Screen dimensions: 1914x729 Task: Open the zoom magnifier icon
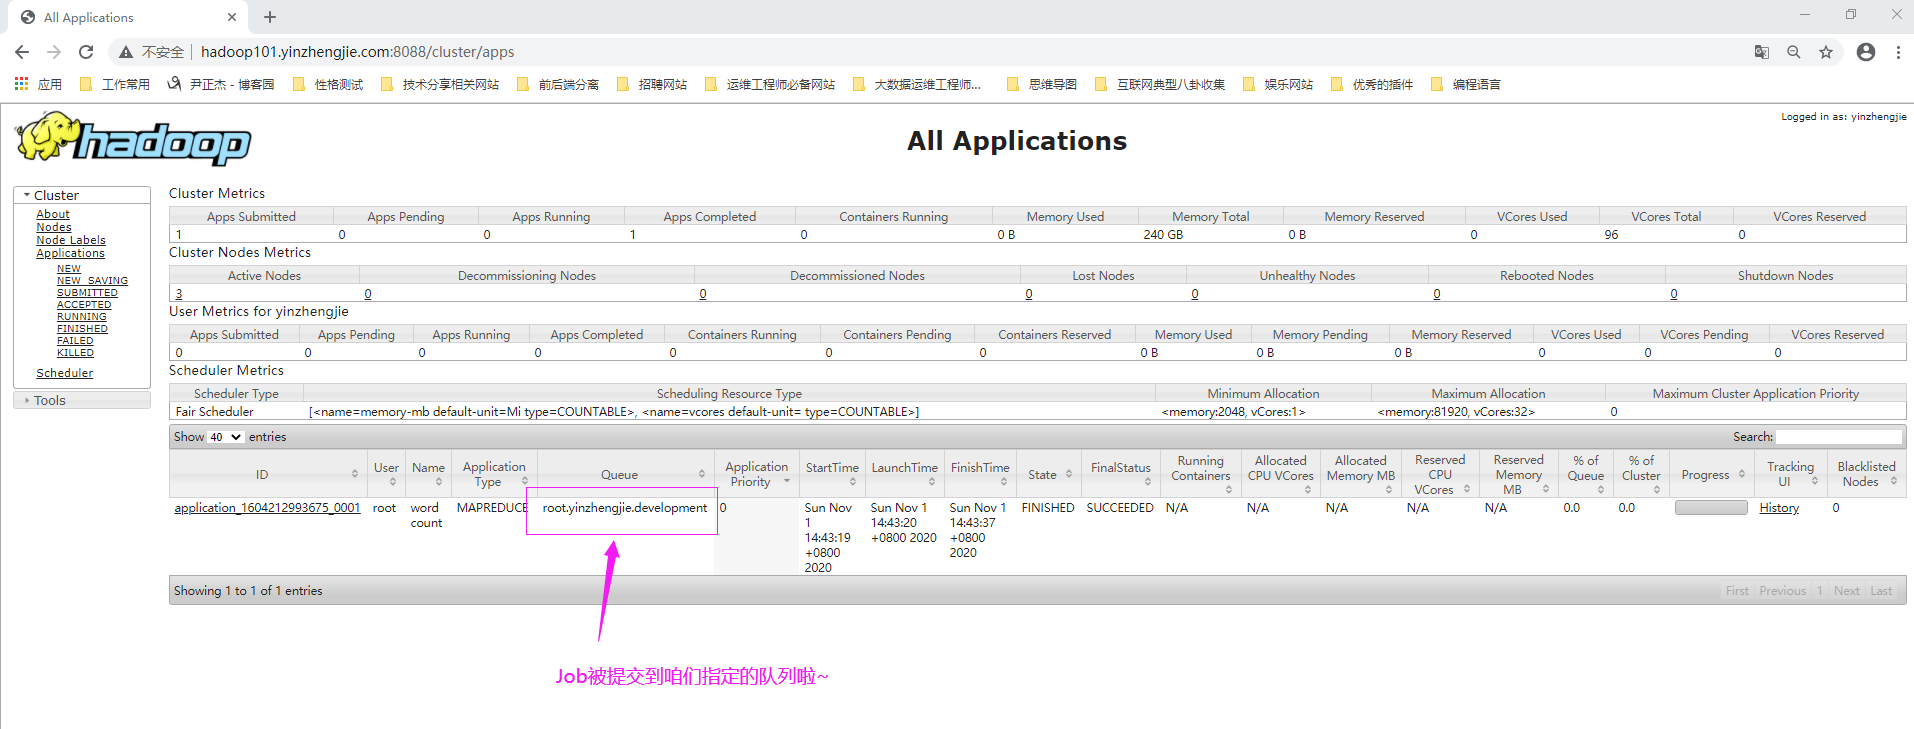tap(1794, 52)
